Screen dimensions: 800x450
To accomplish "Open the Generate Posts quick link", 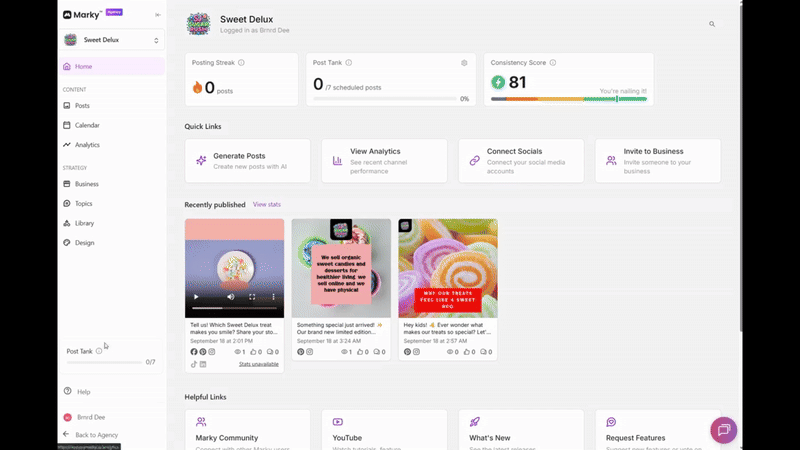I will coord(247,161).
